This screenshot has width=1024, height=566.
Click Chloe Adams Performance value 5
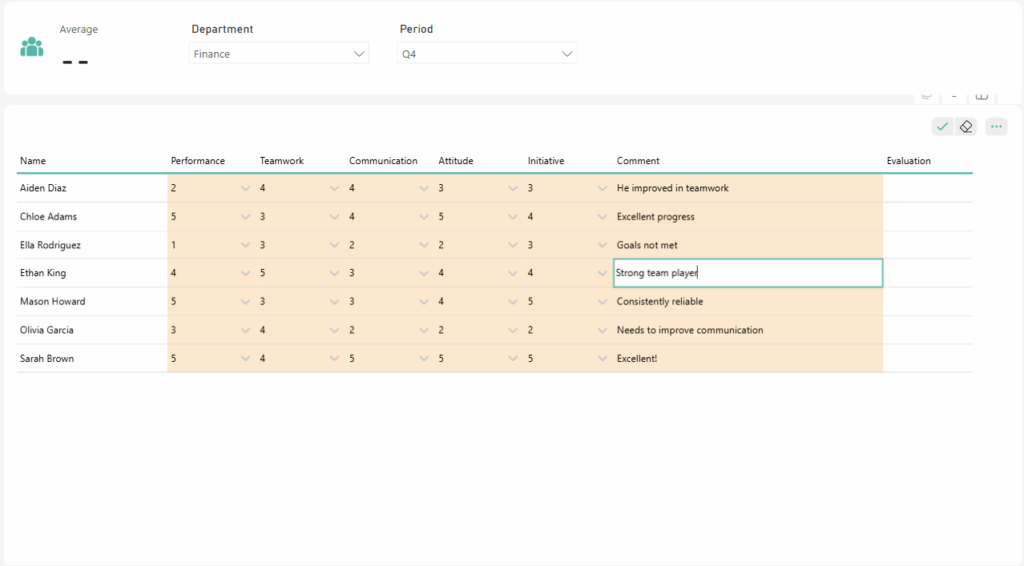174,217
